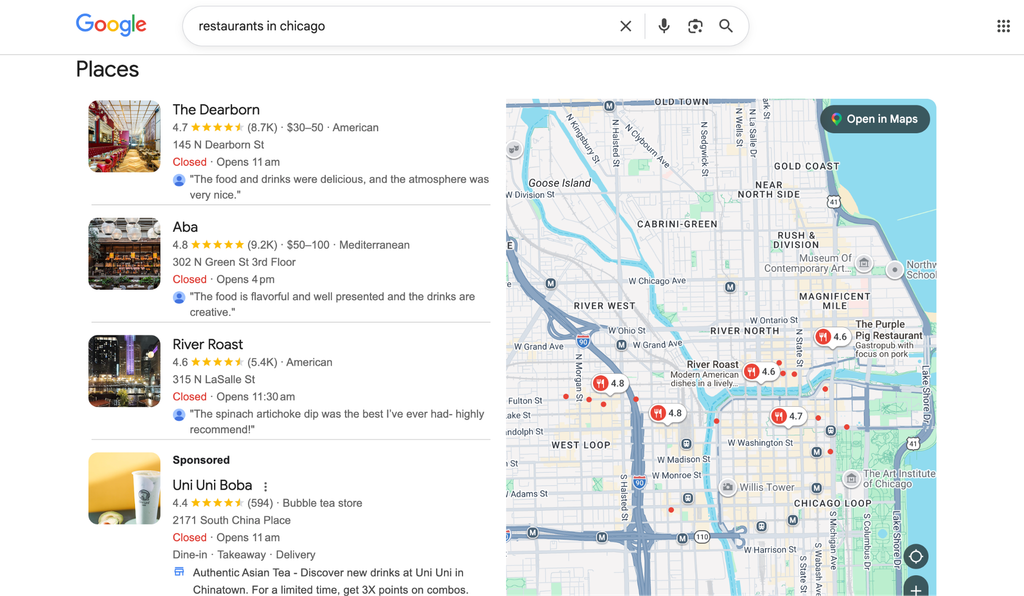Click the Google logo
The height and width of the screenshot is (596, 1024).
111,25
